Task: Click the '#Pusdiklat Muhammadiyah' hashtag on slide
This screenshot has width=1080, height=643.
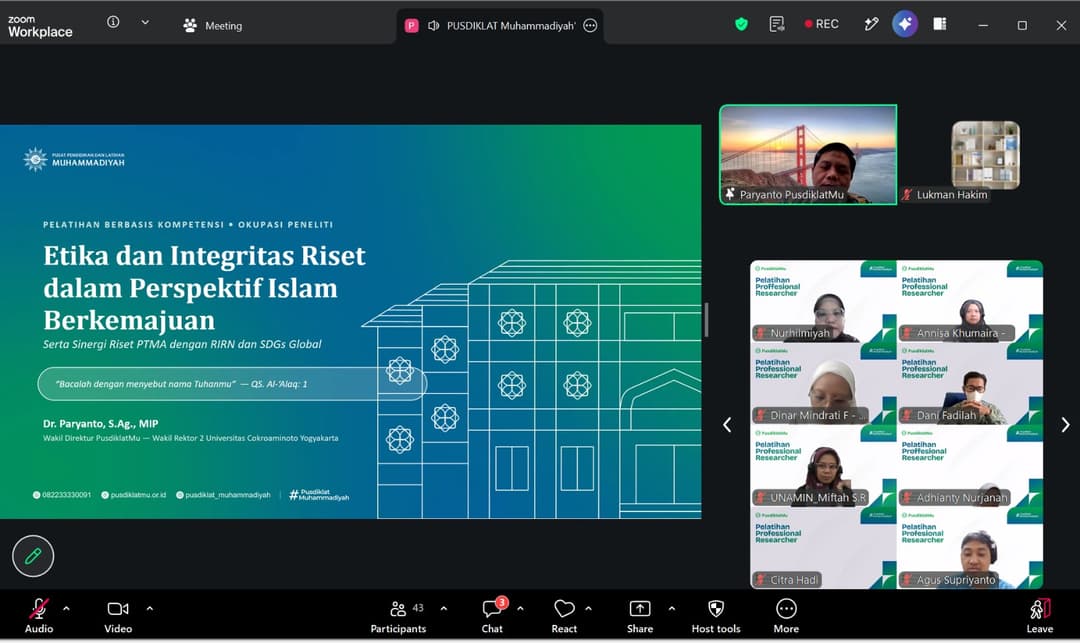Action: [x=319, y=495]
